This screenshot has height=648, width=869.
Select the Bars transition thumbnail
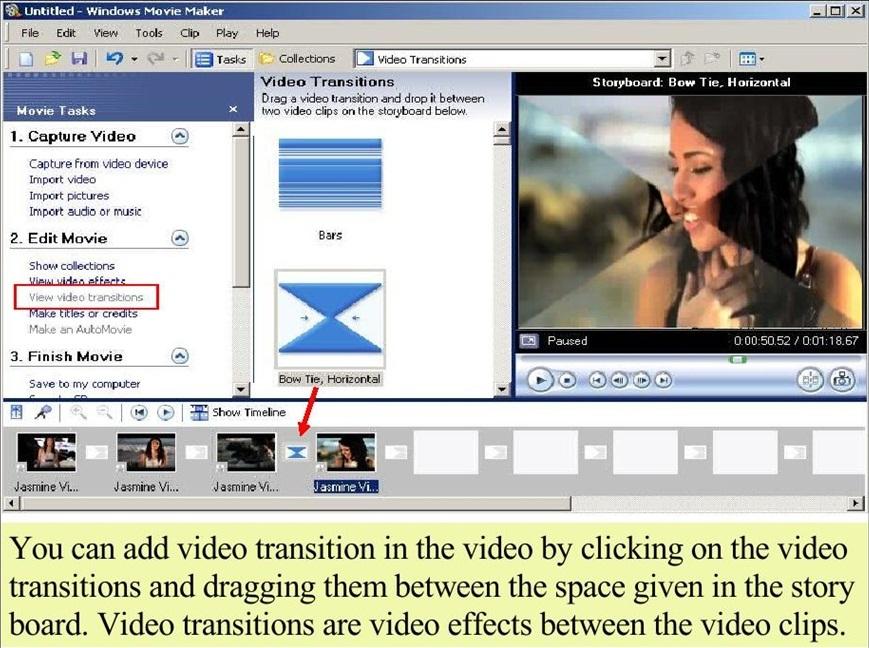click(x=330, y=174)
